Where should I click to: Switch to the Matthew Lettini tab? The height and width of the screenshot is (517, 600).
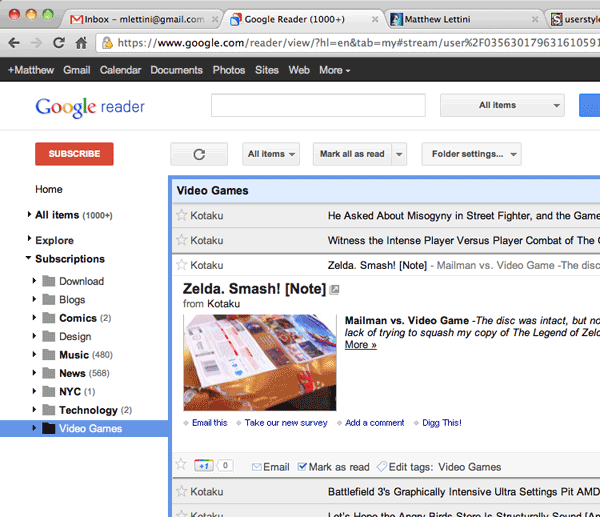pos(464,19)
